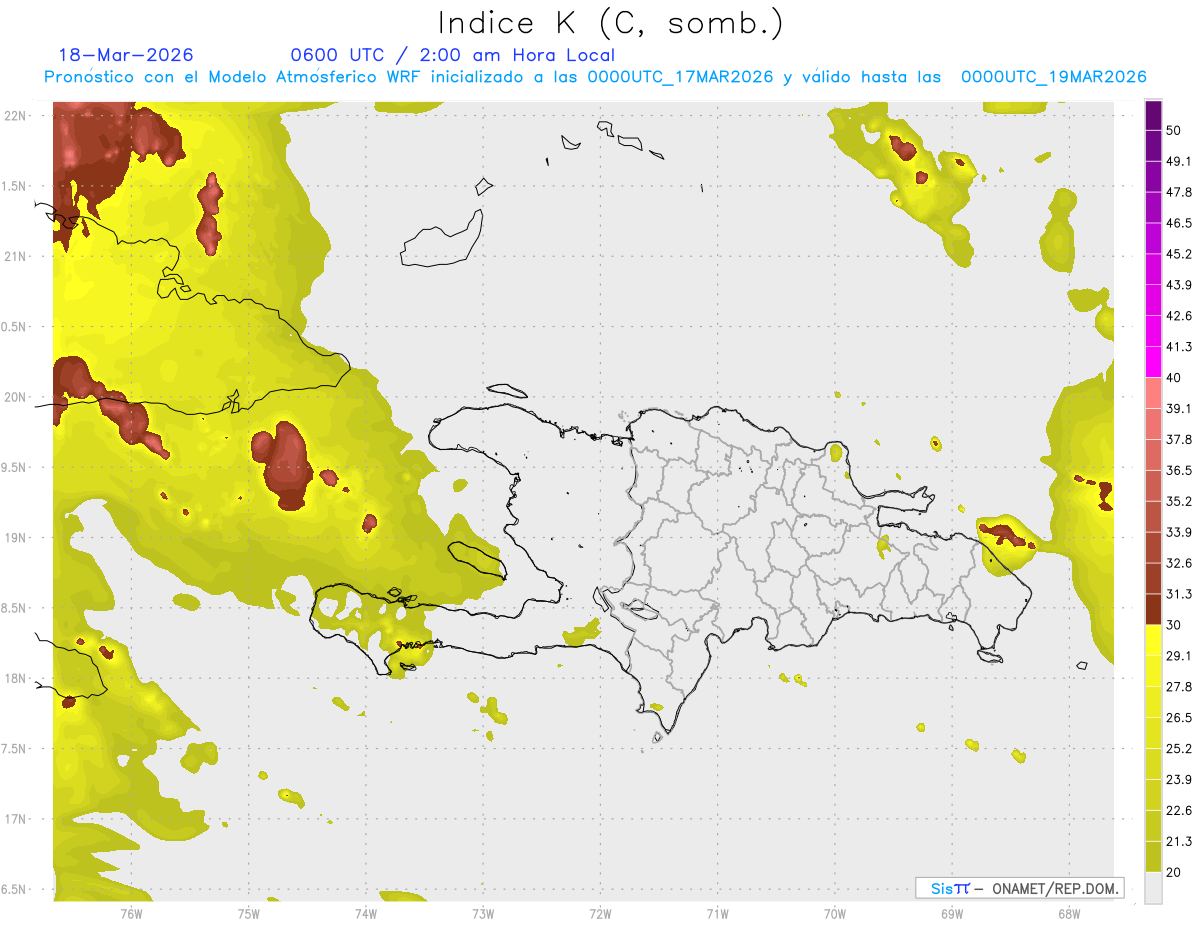The image size is (1200, 927).
Task: Click the longitude label '73W'
Action: (x=483, y=913)
